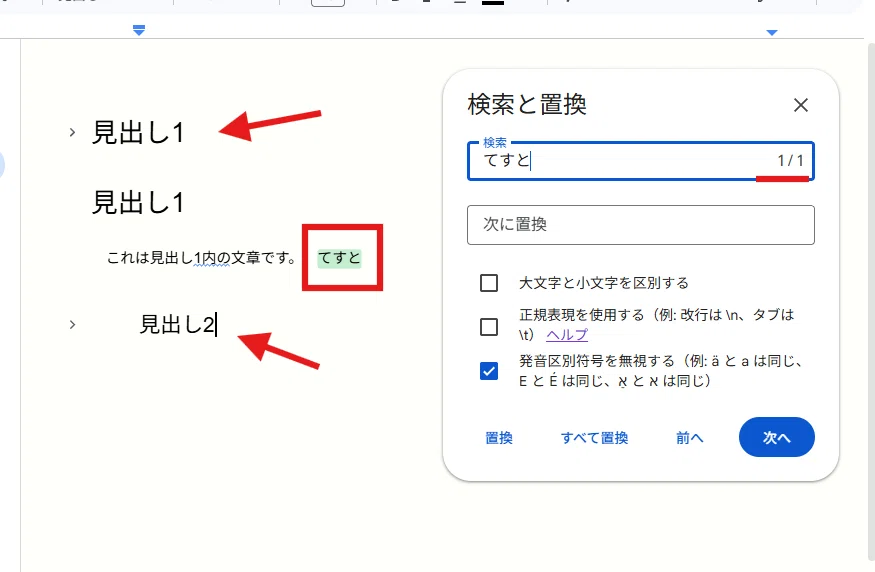The height and width of the screenshot is (572, 875).
Task: Click the sentence これは見出し1内の文章です。
Action: click(201, 258)
